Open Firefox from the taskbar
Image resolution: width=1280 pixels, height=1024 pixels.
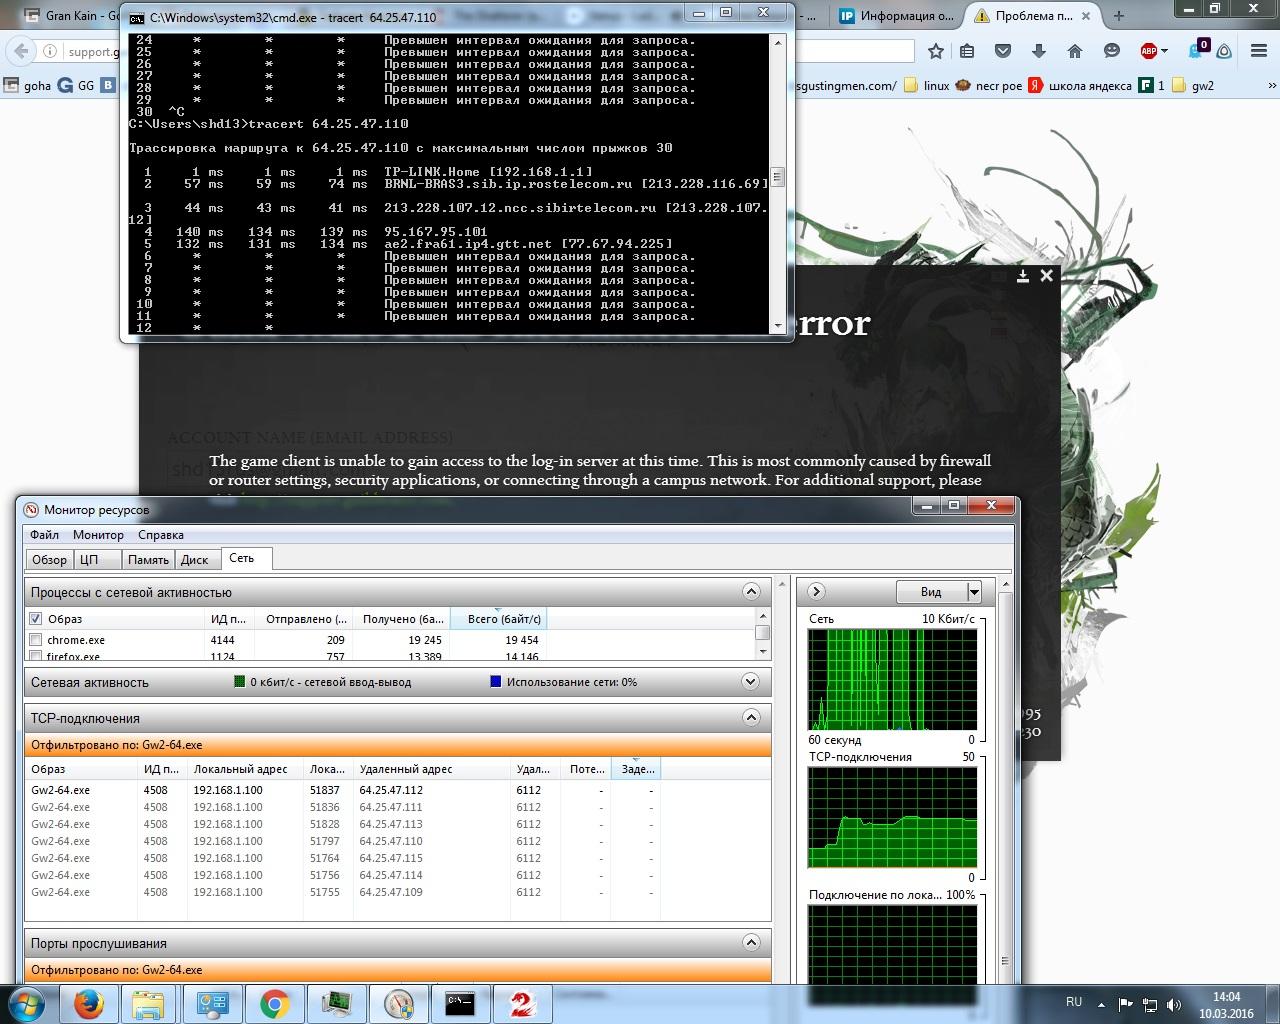click(x=88, y=1003)
